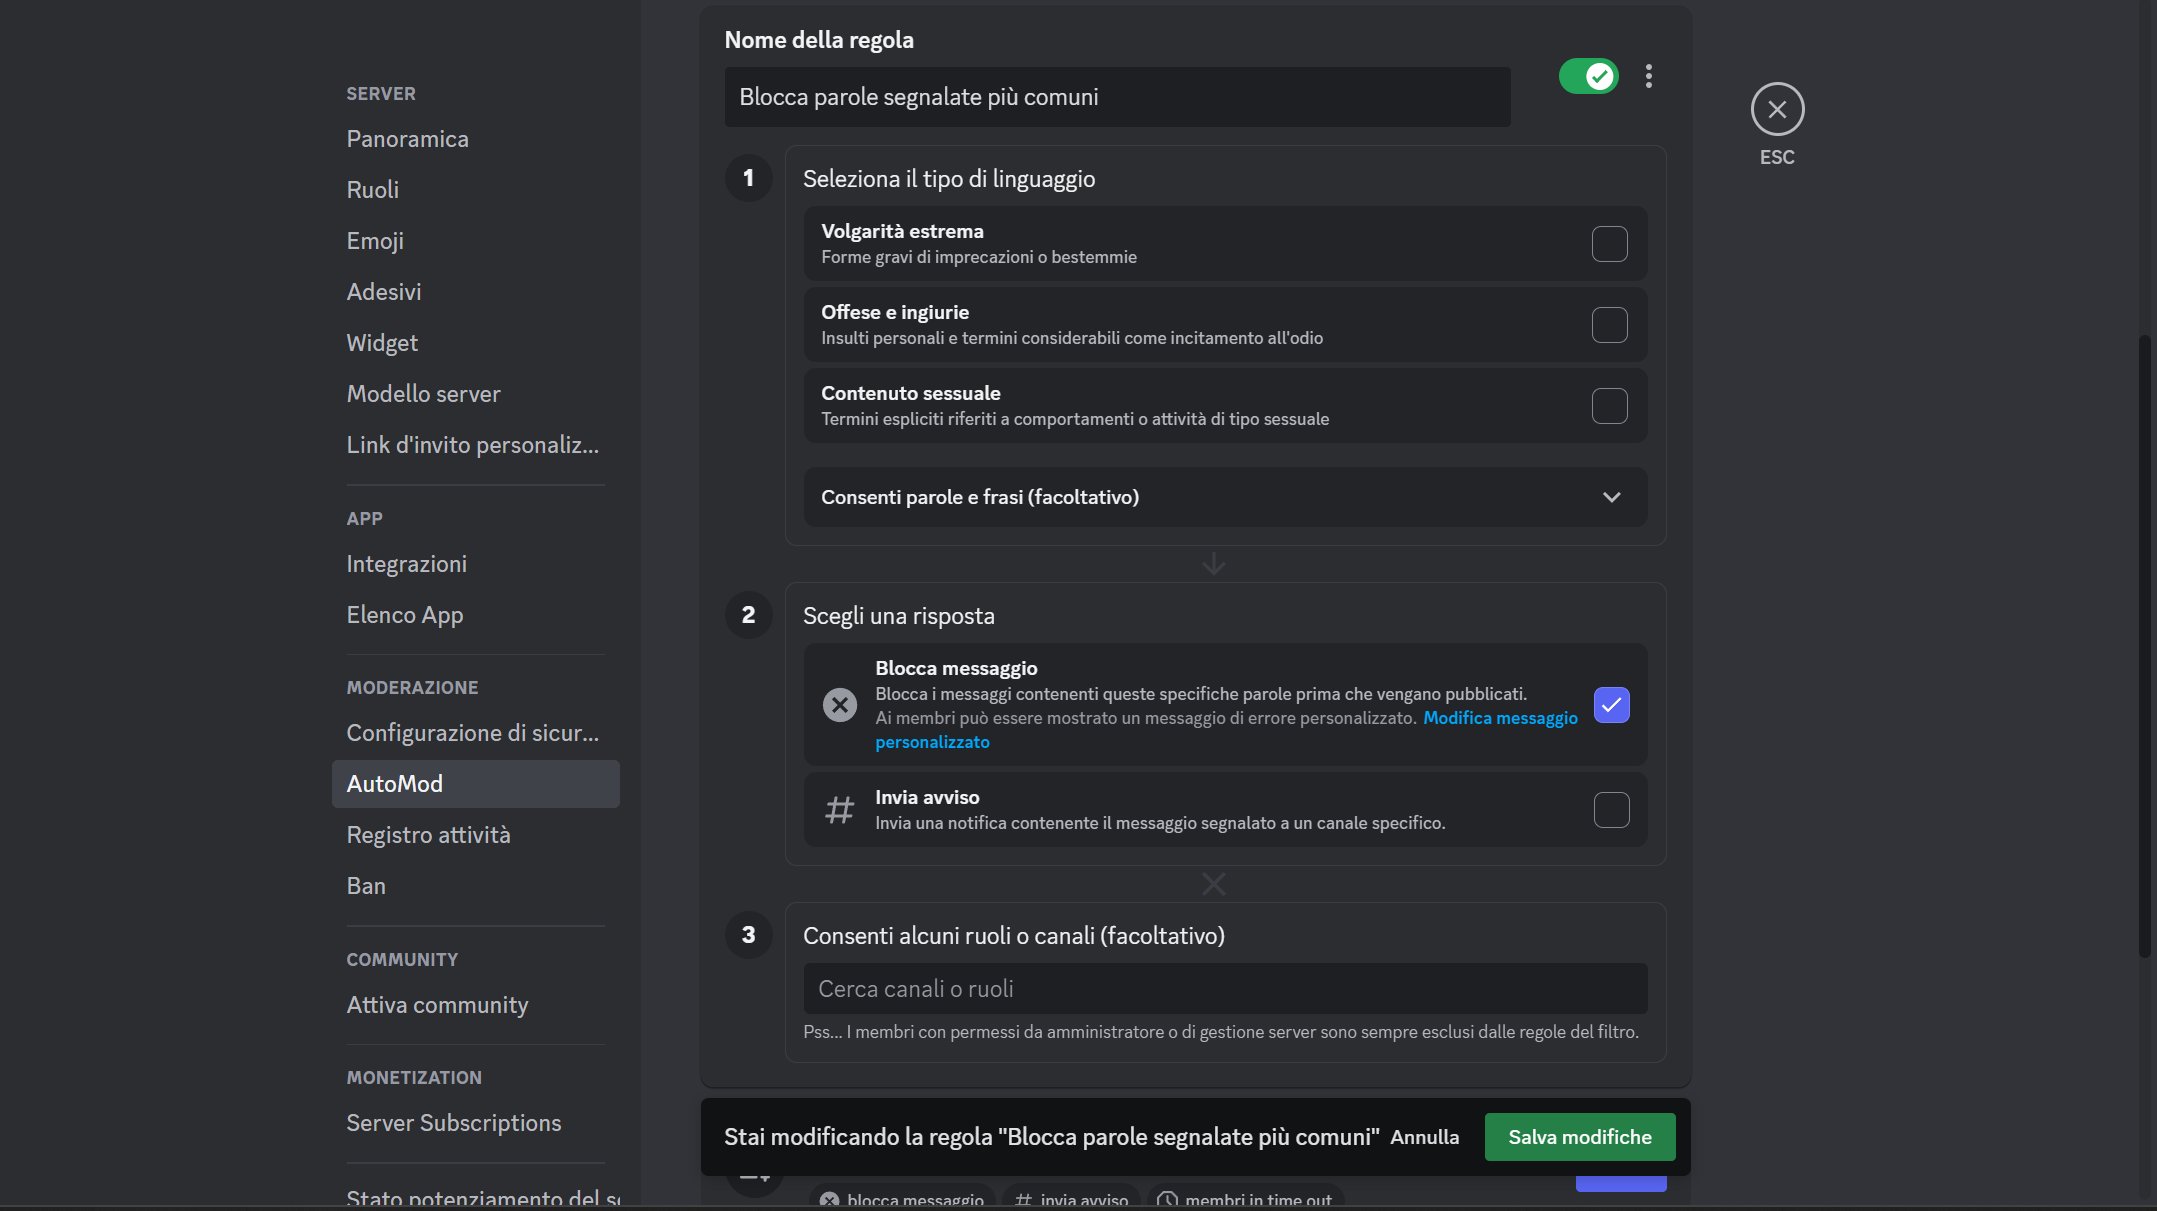Click the Blocca messaggio X circle icon
Image resolution: width=2157 pixels, height=1211 pixels.
tap(839, 705)
